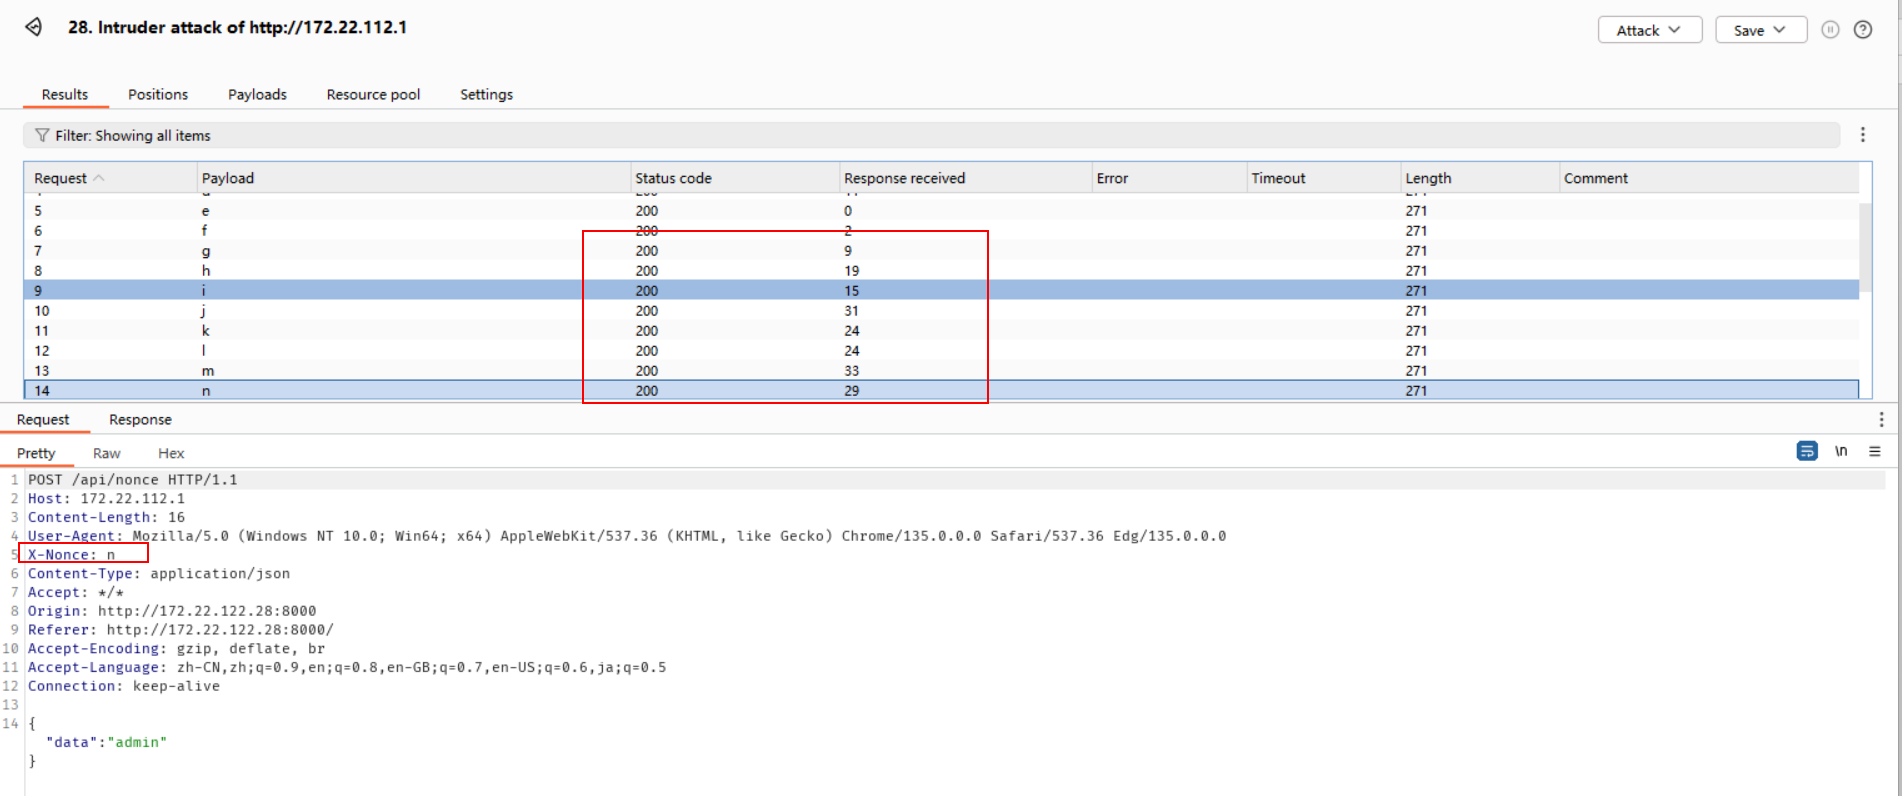Select result row with payload m
This screenshot has height=796, width=1902.
point(941,371)
